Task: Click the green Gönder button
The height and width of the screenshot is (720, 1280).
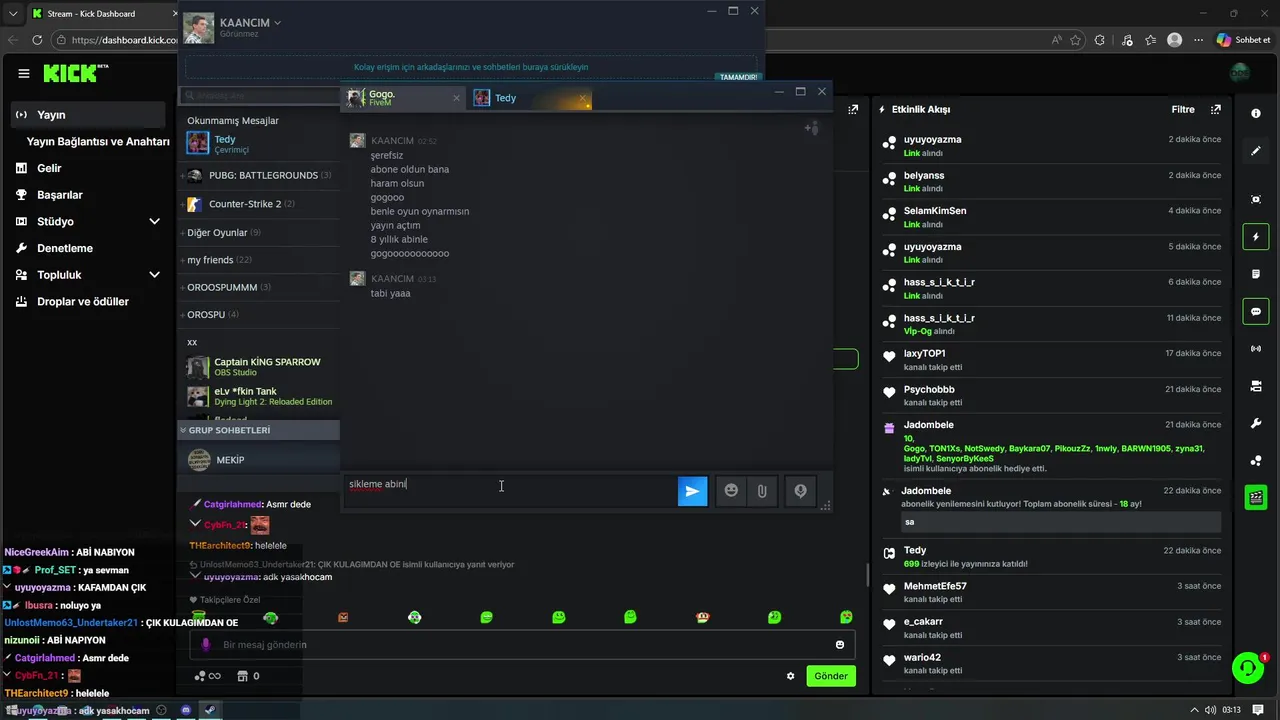Action: 831,676
